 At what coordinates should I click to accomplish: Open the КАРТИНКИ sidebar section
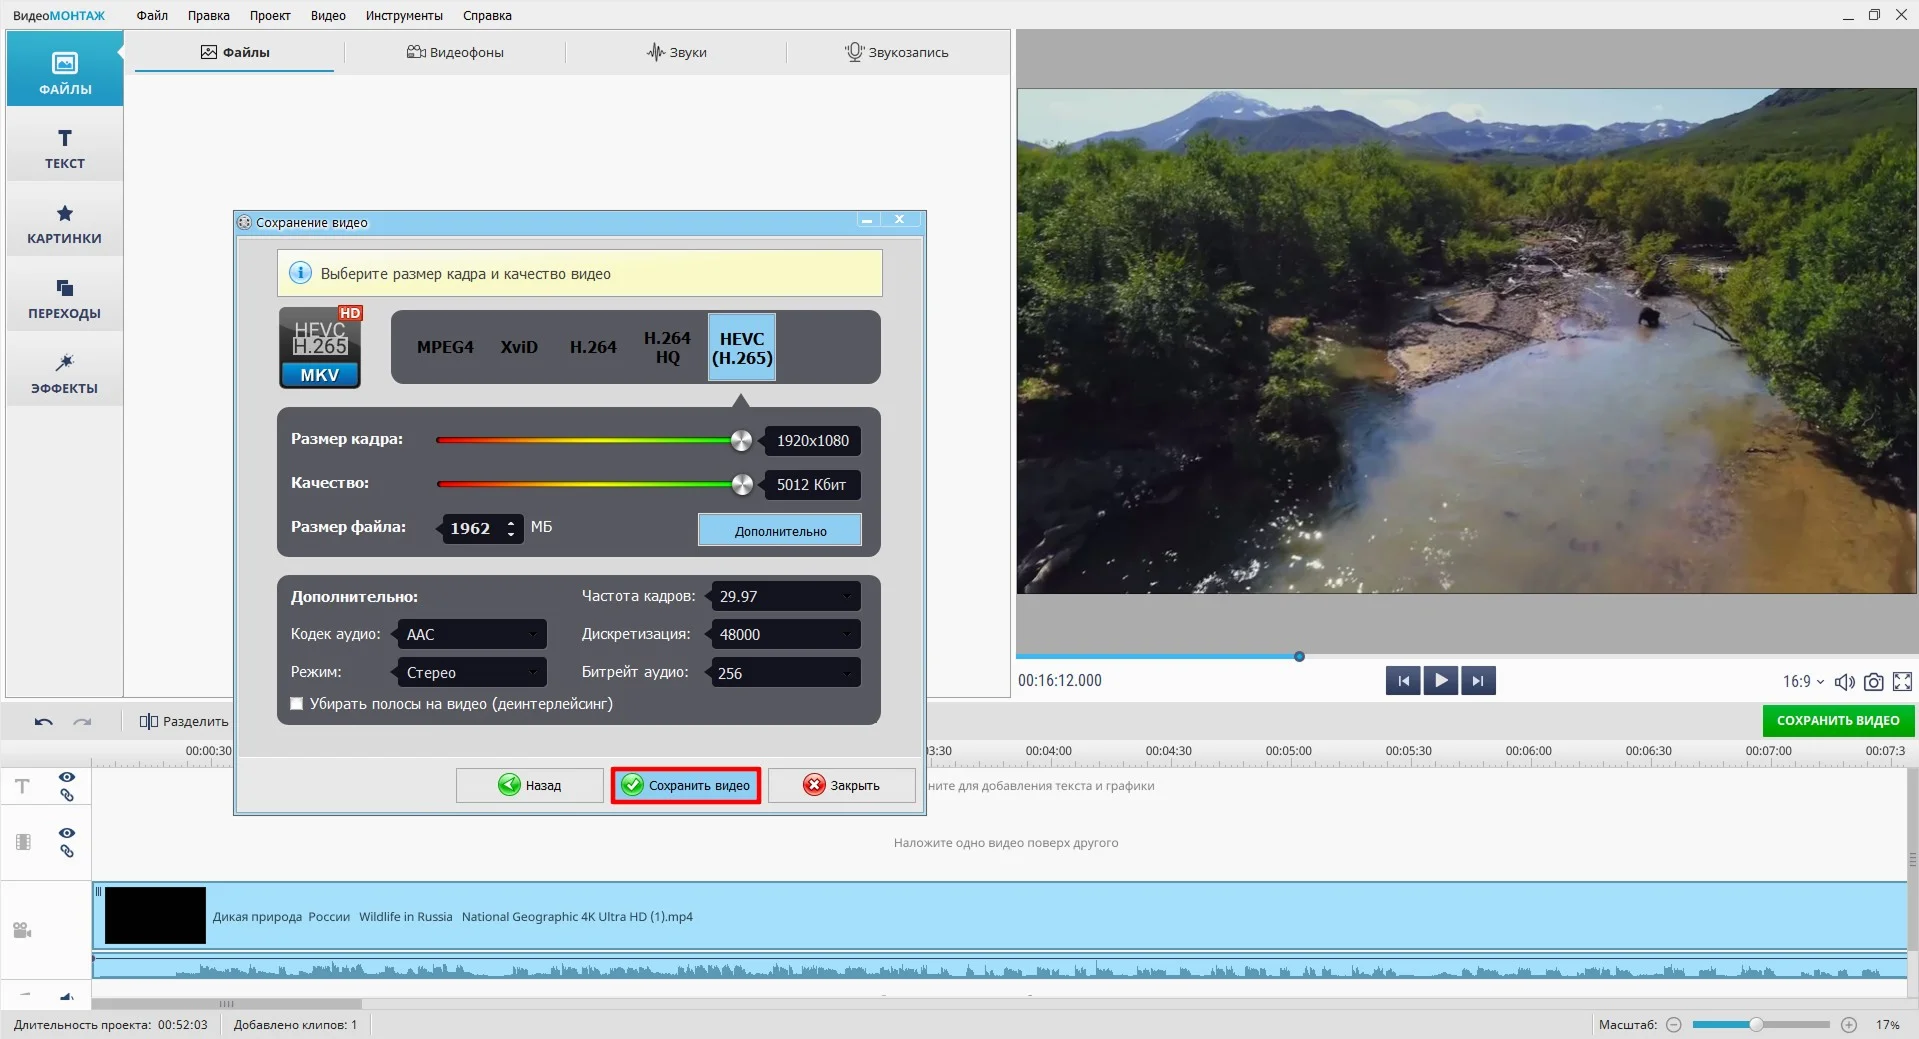point(65,221)
